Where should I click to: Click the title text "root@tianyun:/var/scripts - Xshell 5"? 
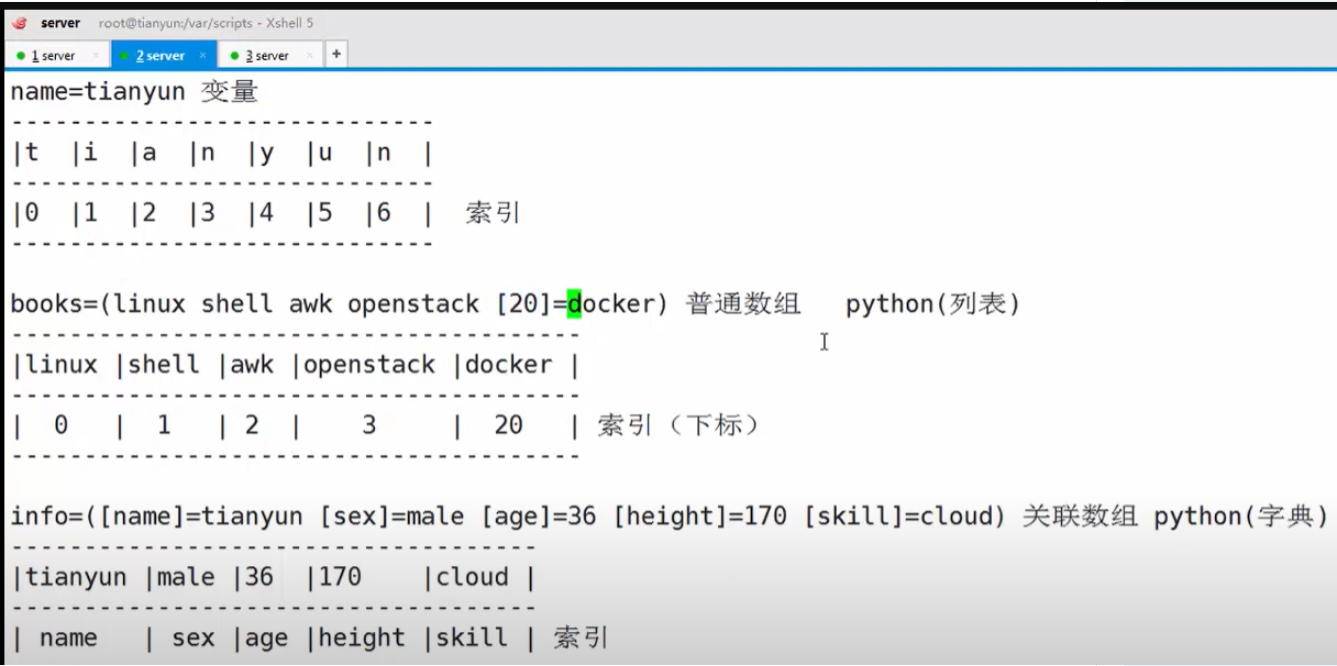206,23
